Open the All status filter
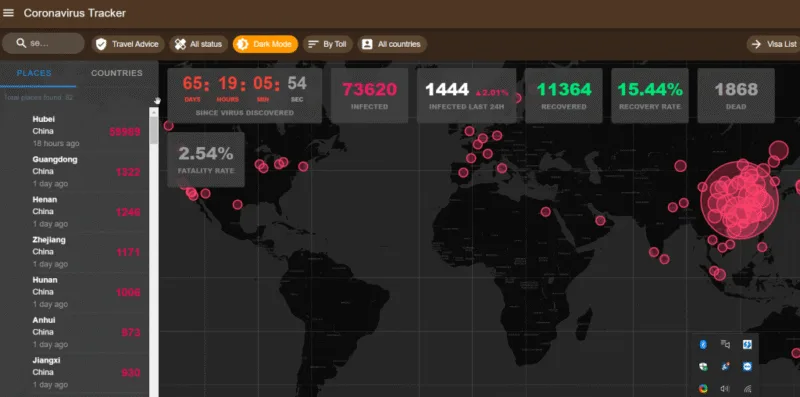The width and height of the screenshot is (800, 397). [x=198, y=44]
